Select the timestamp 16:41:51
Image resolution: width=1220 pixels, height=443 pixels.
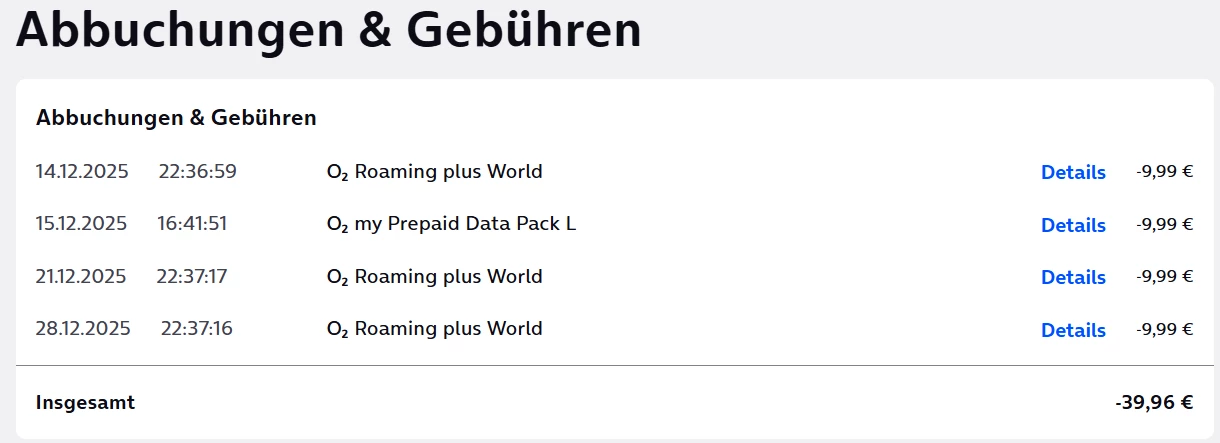192,223
